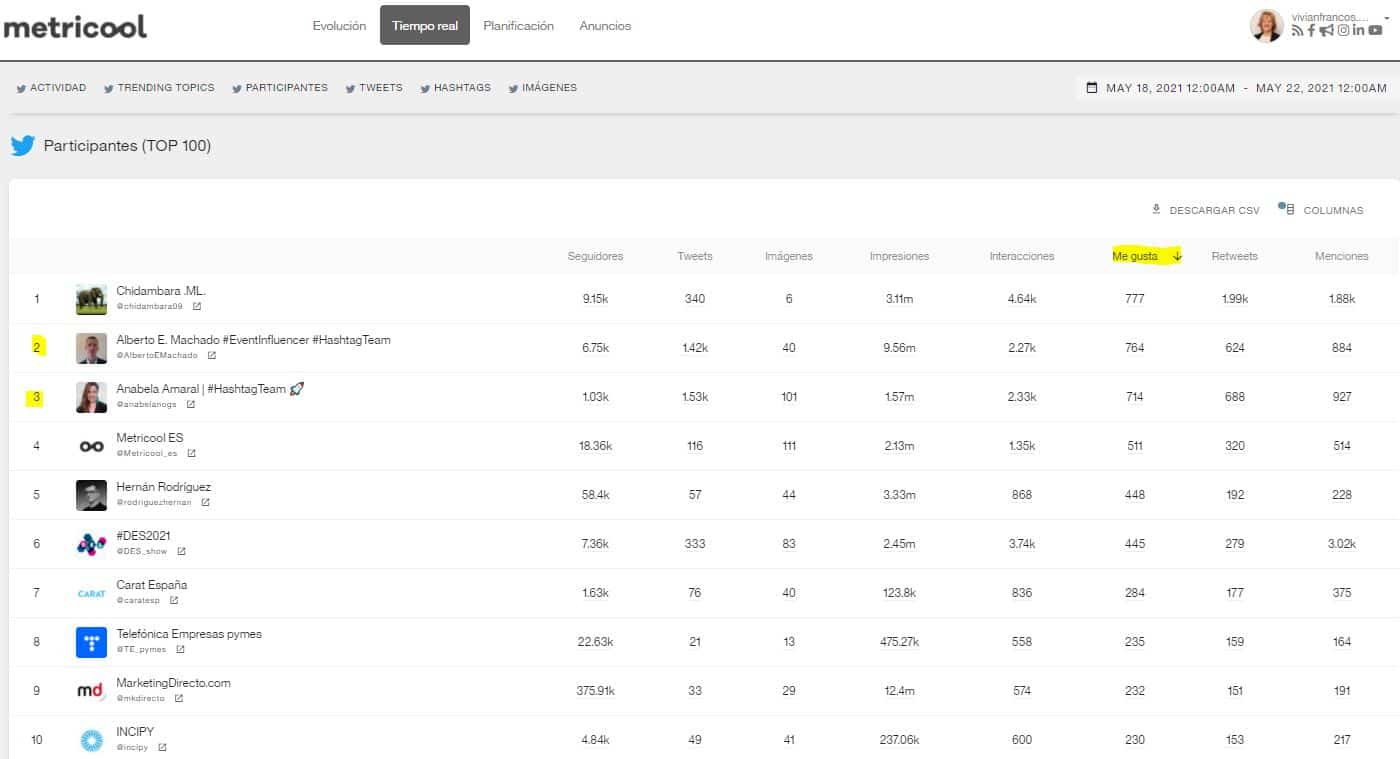Download the CSV file
Image resolution: width=1400 pixels, height=759 pixels.
tap(1206, 210)
